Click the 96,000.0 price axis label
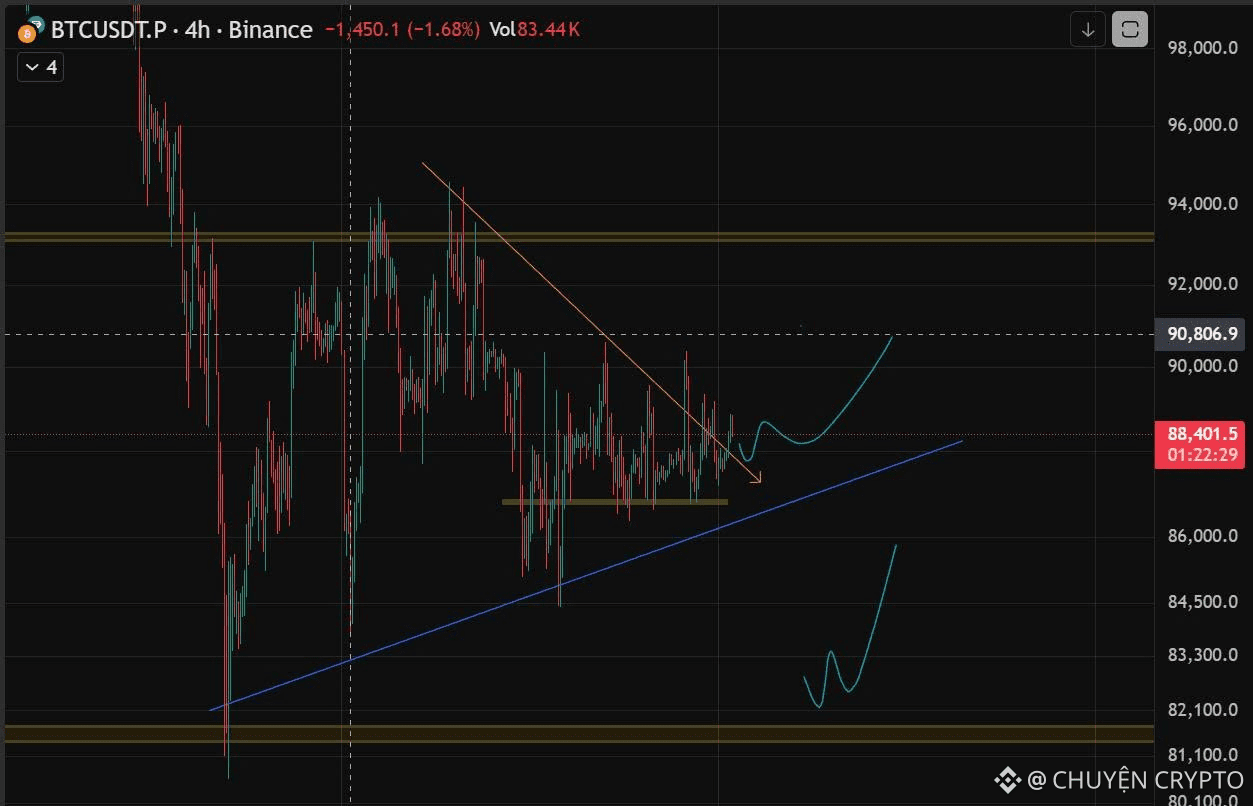1253x806 pixels. click(1202, 125)
